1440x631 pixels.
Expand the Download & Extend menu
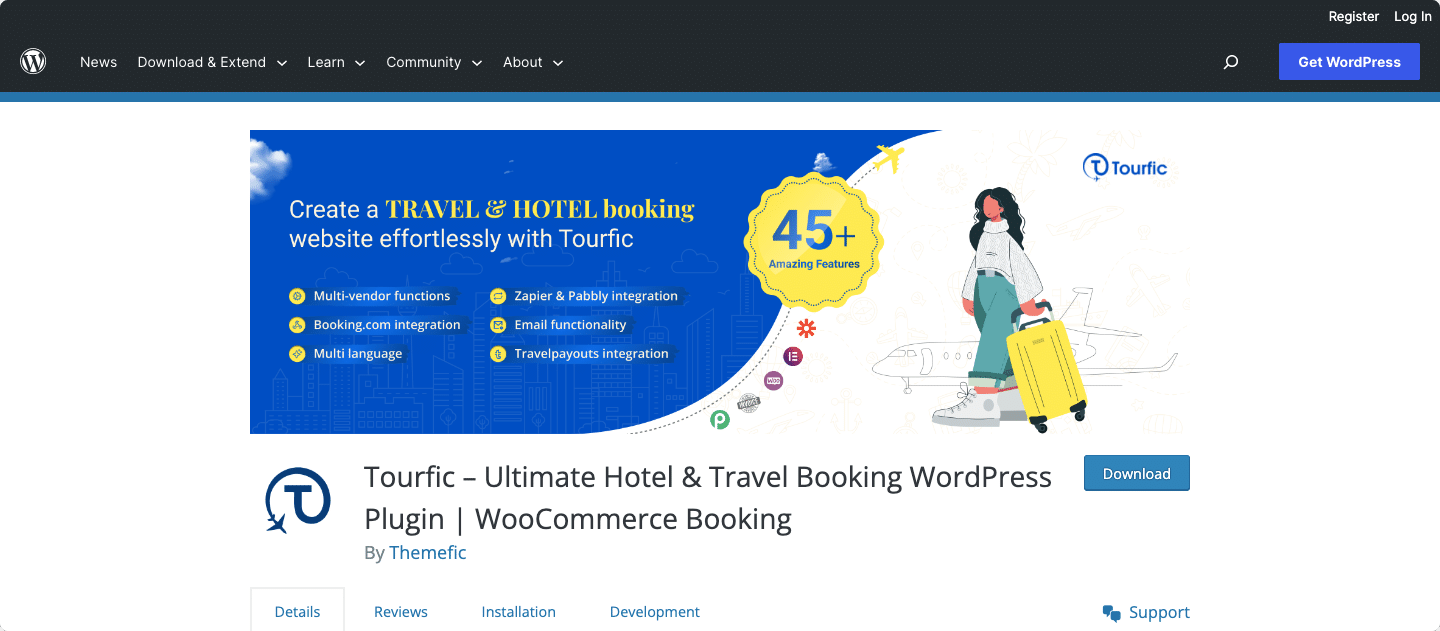[x=212, y=62]
